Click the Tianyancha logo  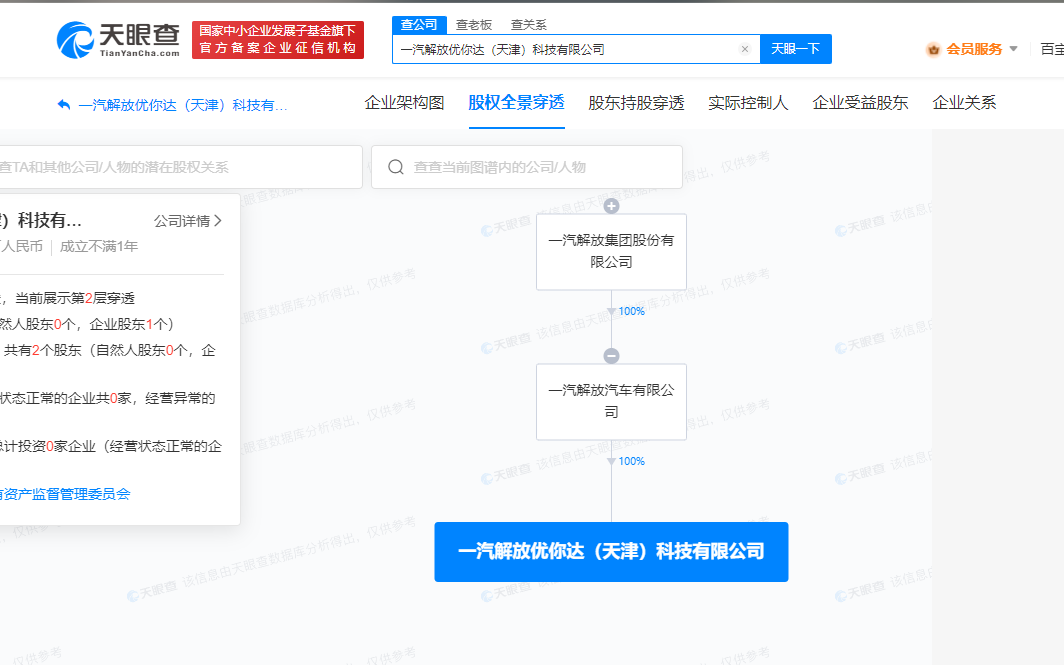[x=118, y=39]
